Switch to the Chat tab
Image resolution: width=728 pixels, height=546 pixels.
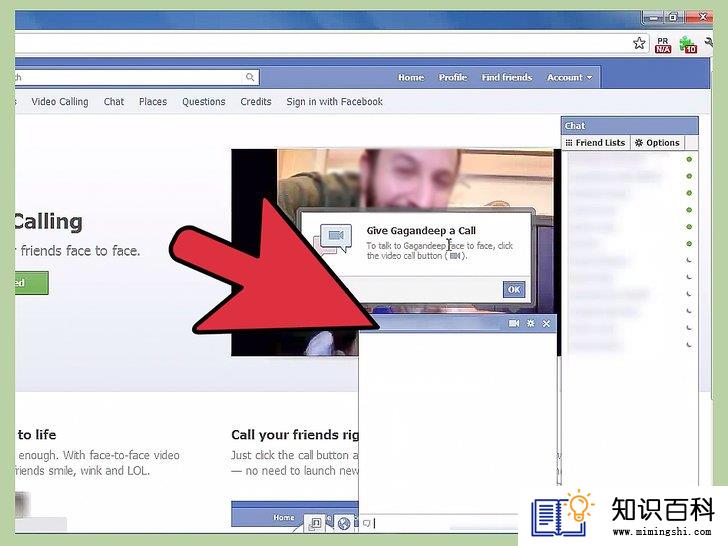(x=114, y=102)
